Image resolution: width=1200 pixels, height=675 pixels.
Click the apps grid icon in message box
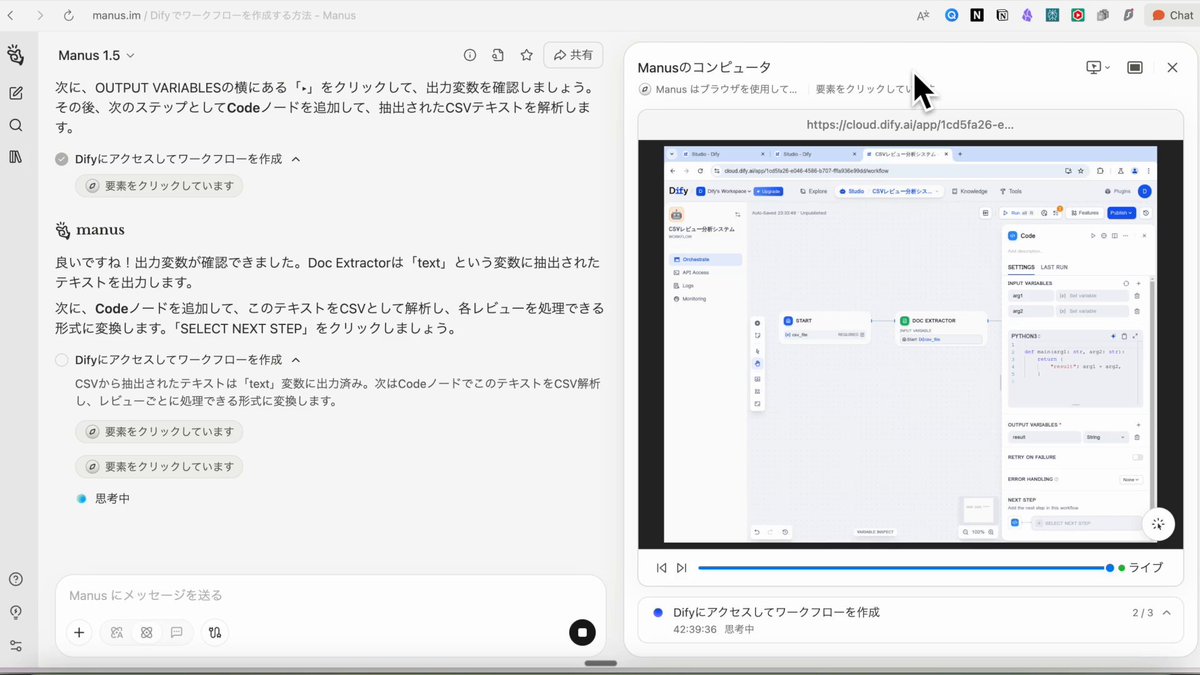[x=146, y=632]
